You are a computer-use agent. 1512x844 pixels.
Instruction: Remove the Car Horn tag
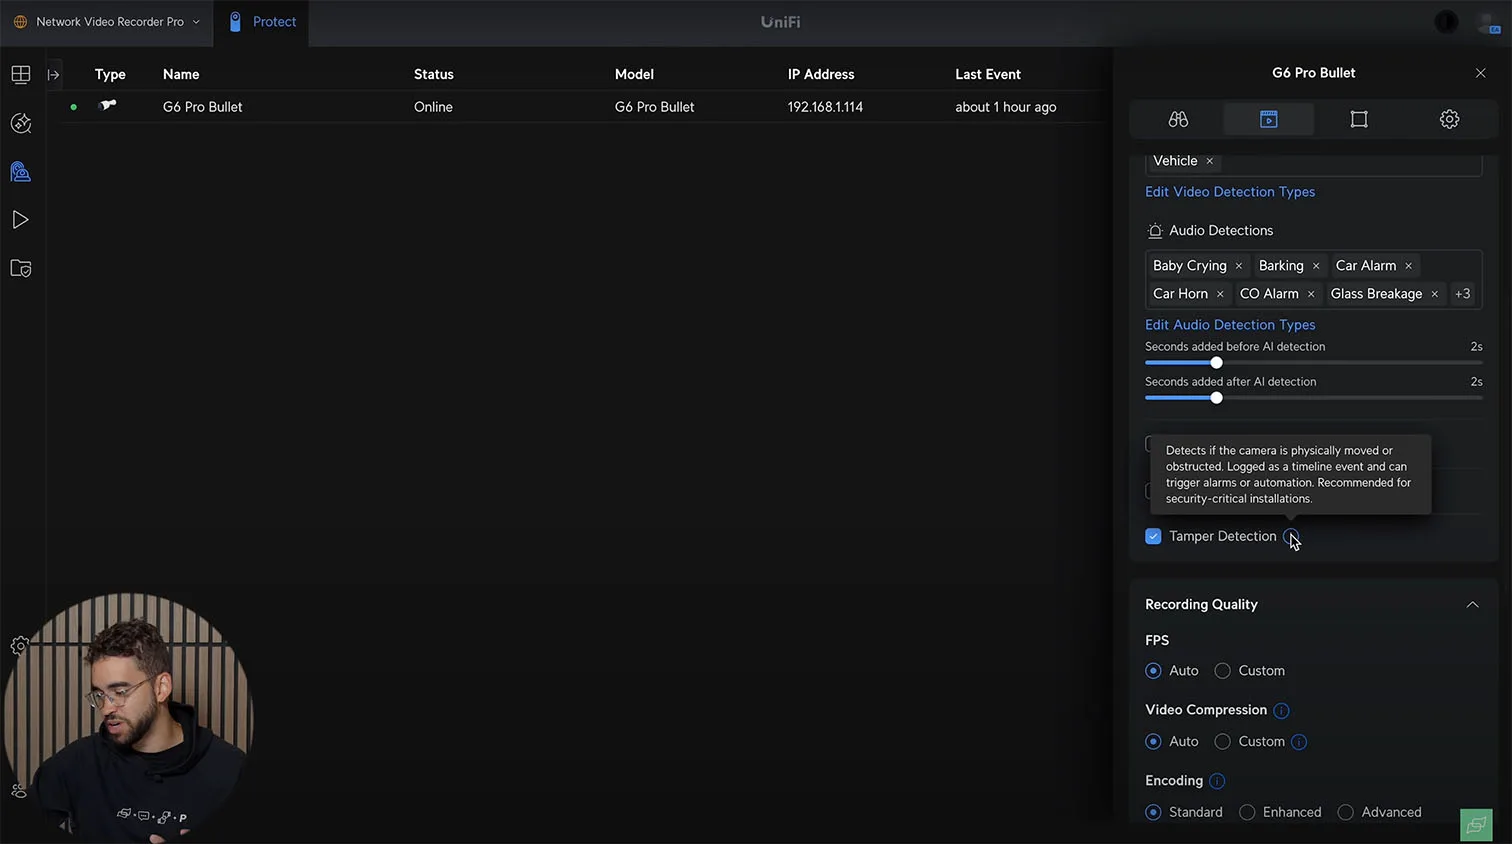click(x=1220, y=294)
